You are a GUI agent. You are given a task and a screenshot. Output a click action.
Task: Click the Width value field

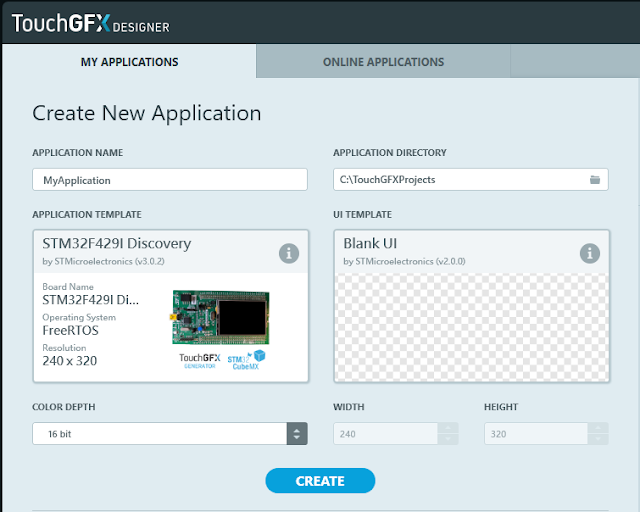point(385,434)
